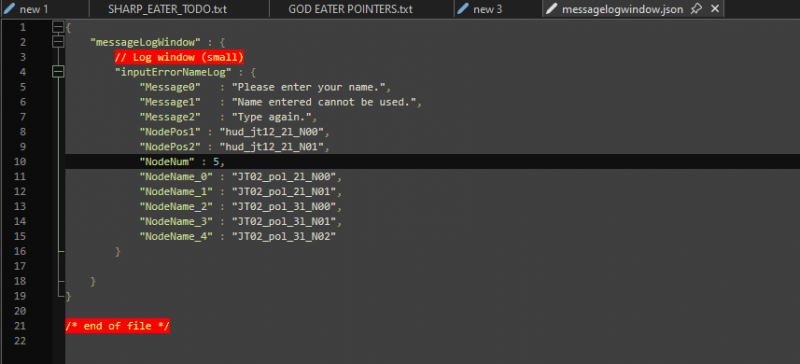Click the "JT02_pol_3l_N01" value
Screen dimensions: 800x364
(284, 222)
